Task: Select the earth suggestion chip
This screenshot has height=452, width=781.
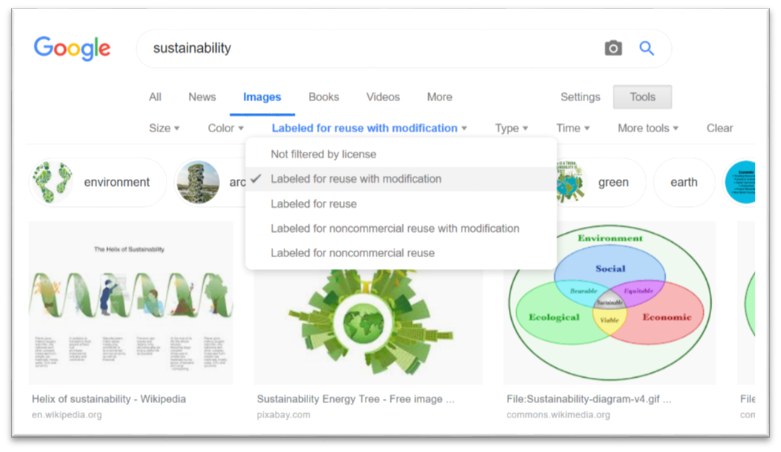Action: (684, 182)
